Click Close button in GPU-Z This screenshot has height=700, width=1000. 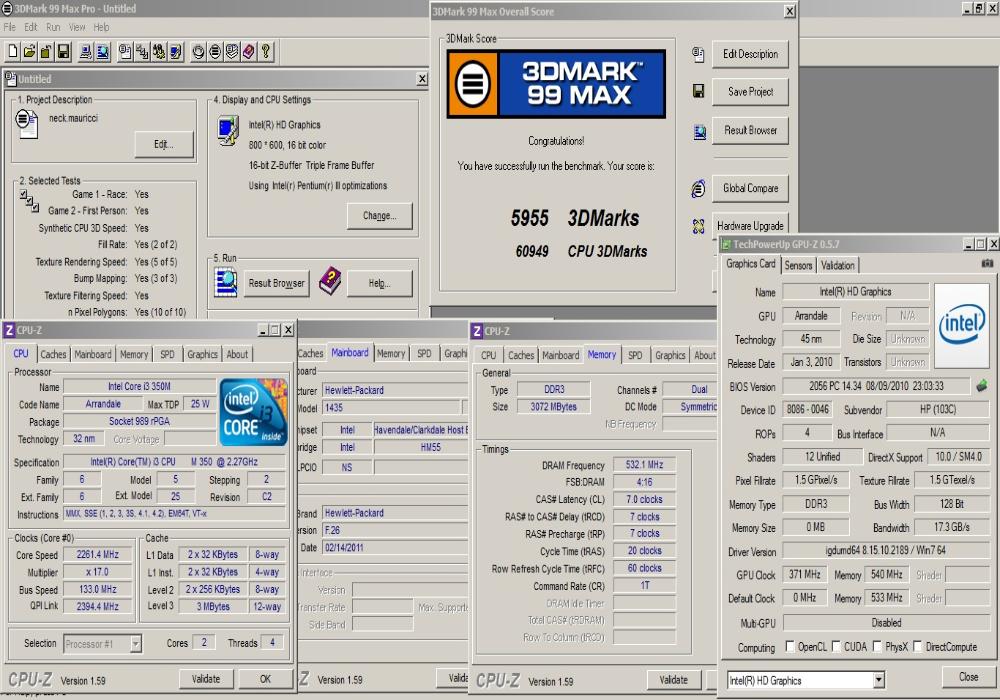[968, 677]
